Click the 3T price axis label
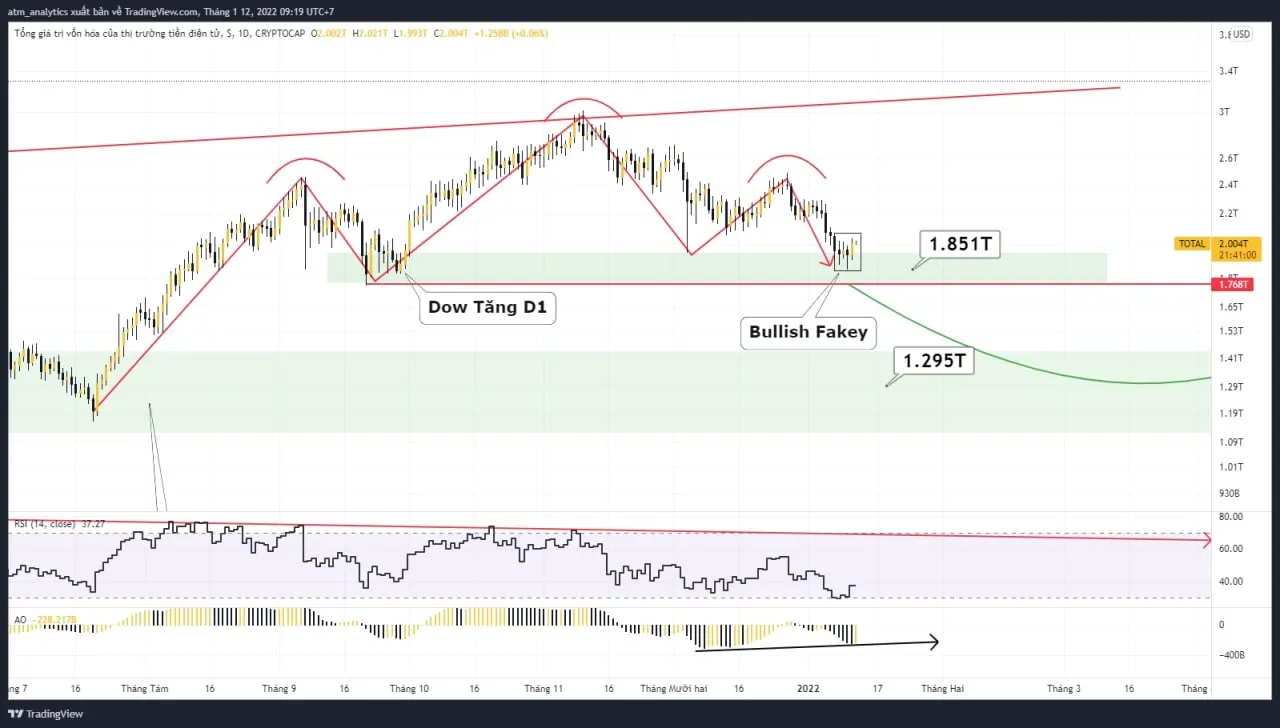The height and width of the screenshot is (728, 1280). (x=1224, y=111)
